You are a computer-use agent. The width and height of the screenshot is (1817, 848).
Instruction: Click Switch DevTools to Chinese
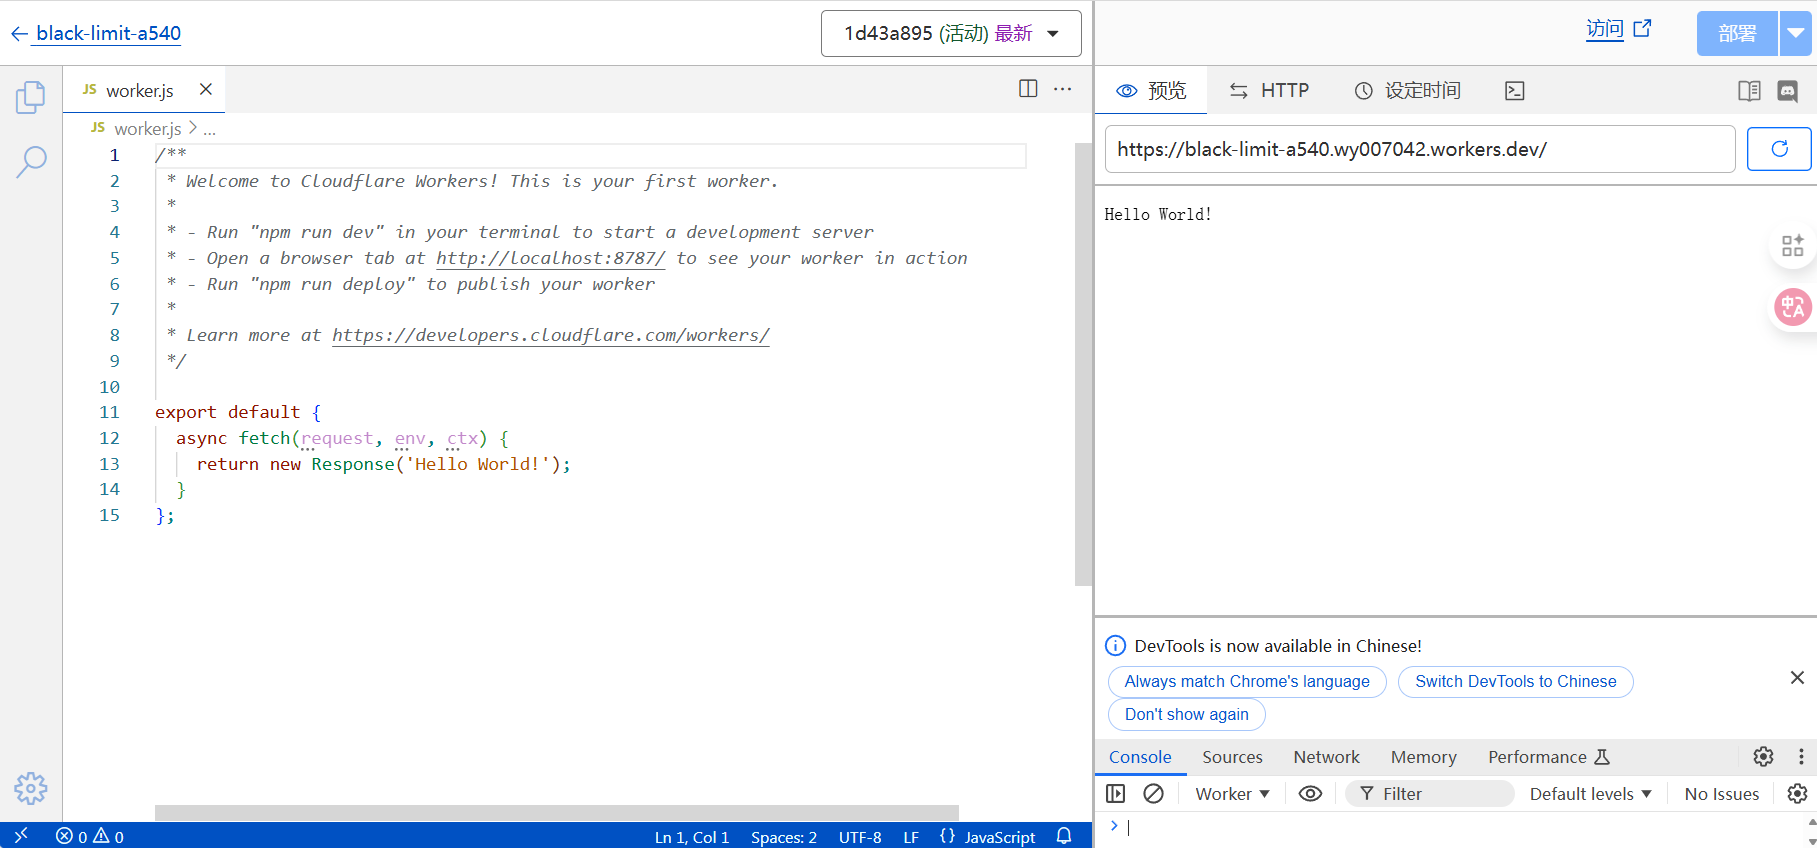1515,682
